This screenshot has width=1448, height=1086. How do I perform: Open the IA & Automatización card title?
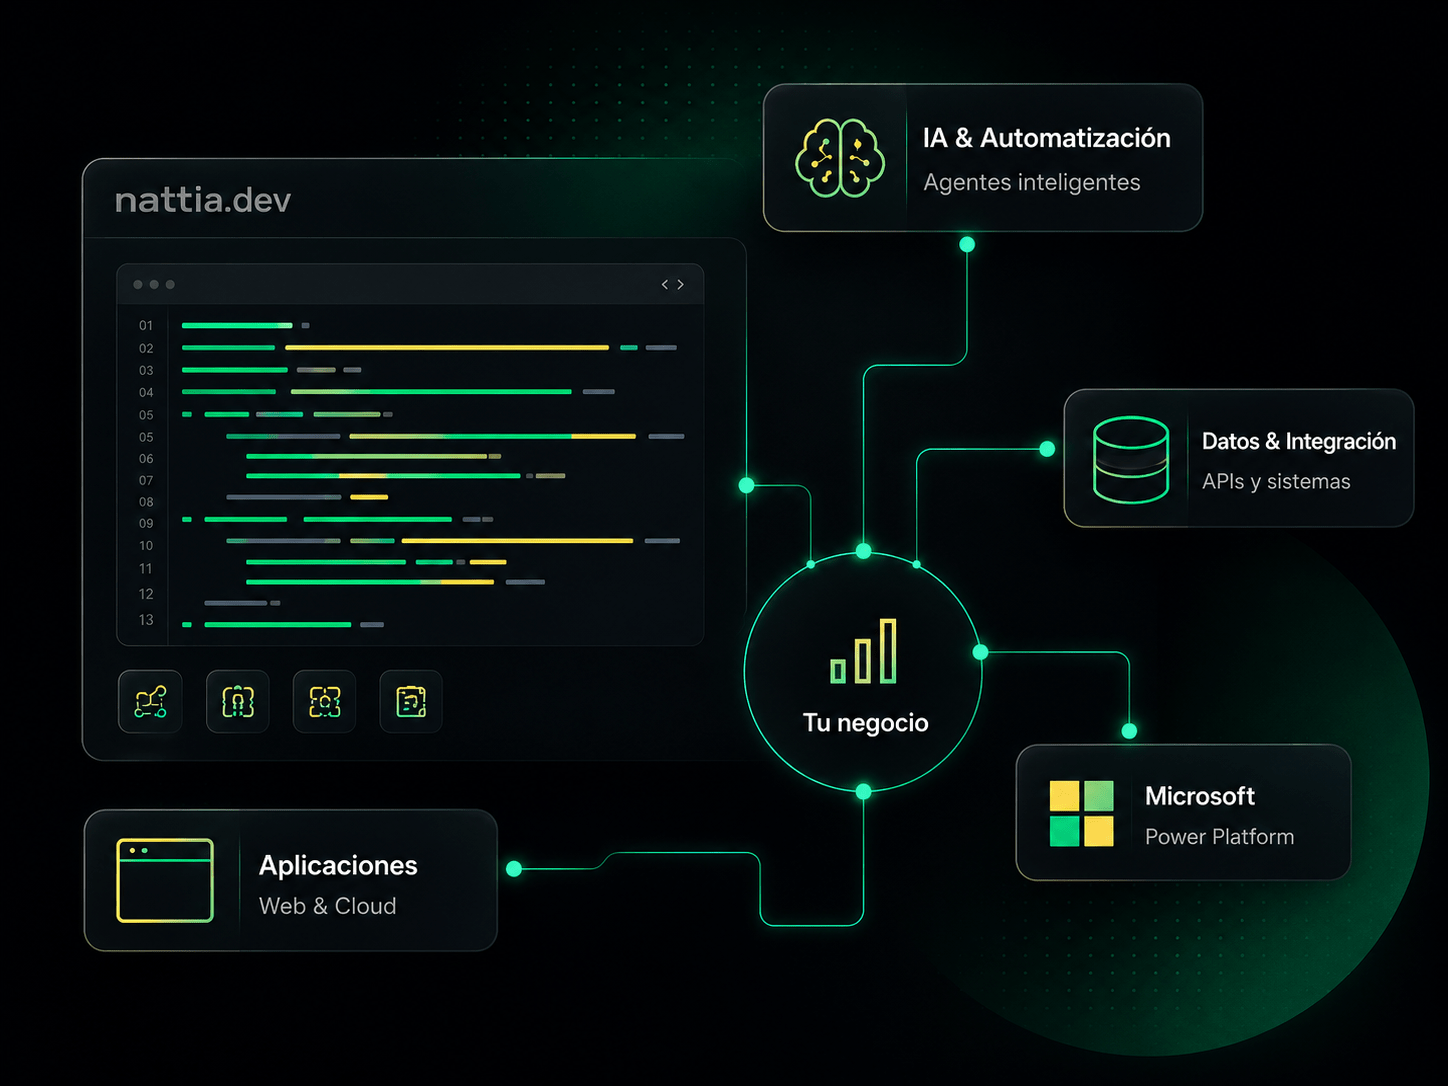[1046, 138]
